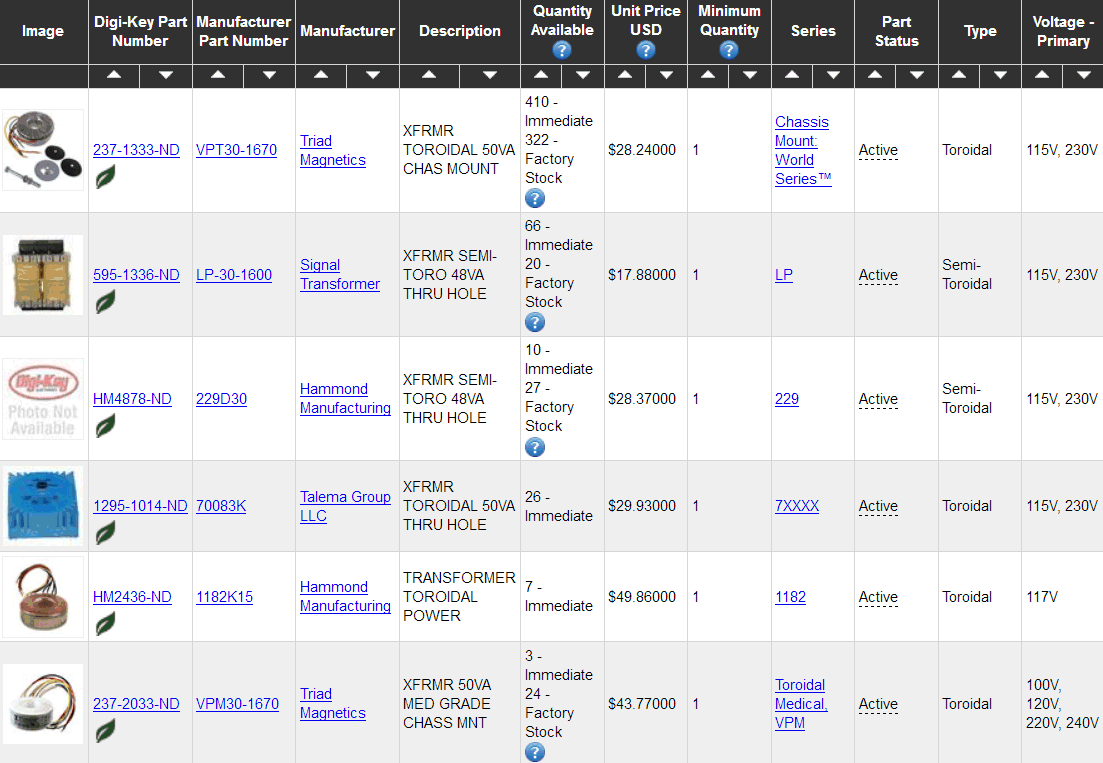Sort Manufacturer column ascending arrow
The height and width of the screenshot is (763, 1103).
pyautogui.click(x=321, y=75)
